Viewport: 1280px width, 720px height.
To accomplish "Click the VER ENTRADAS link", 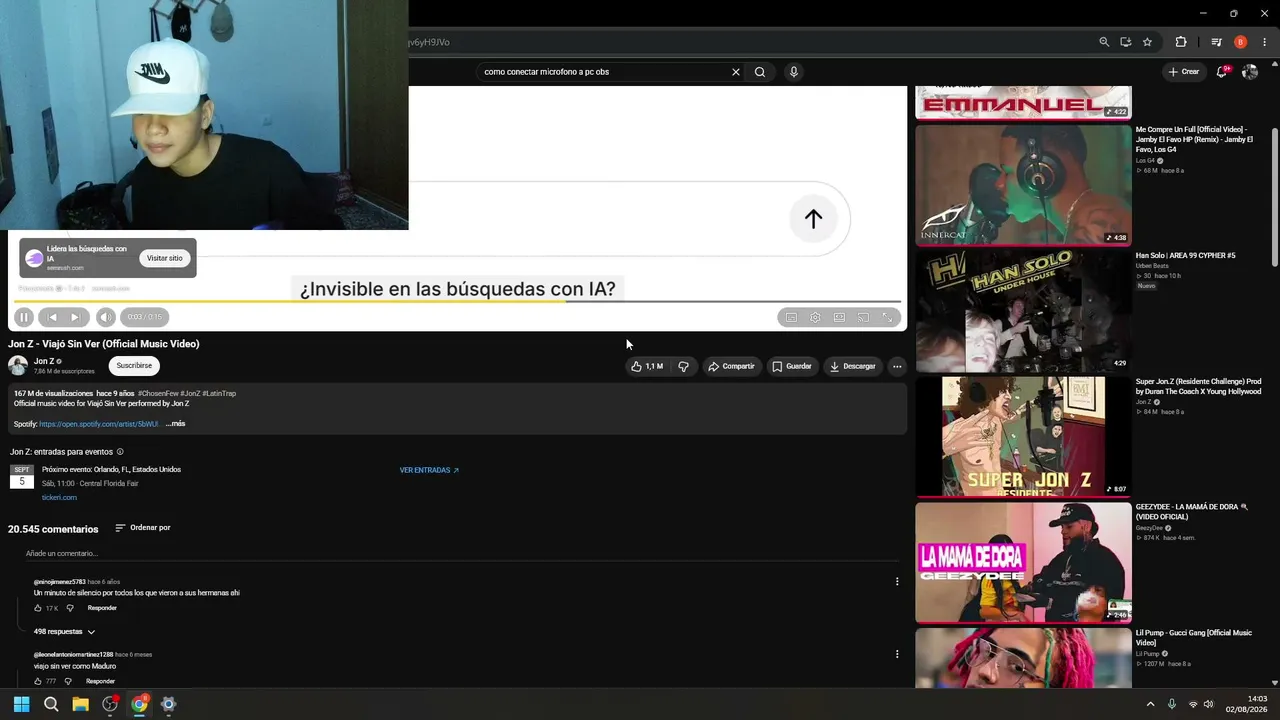I will pyautogui.click(x=429, y=470).
